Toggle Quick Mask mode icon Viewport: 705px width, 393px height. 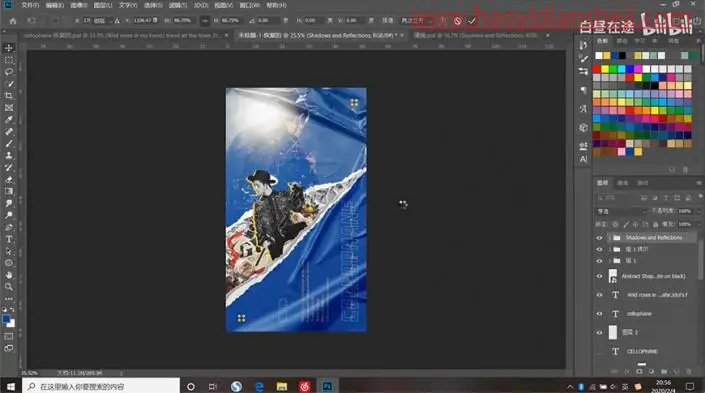point(9,336)
